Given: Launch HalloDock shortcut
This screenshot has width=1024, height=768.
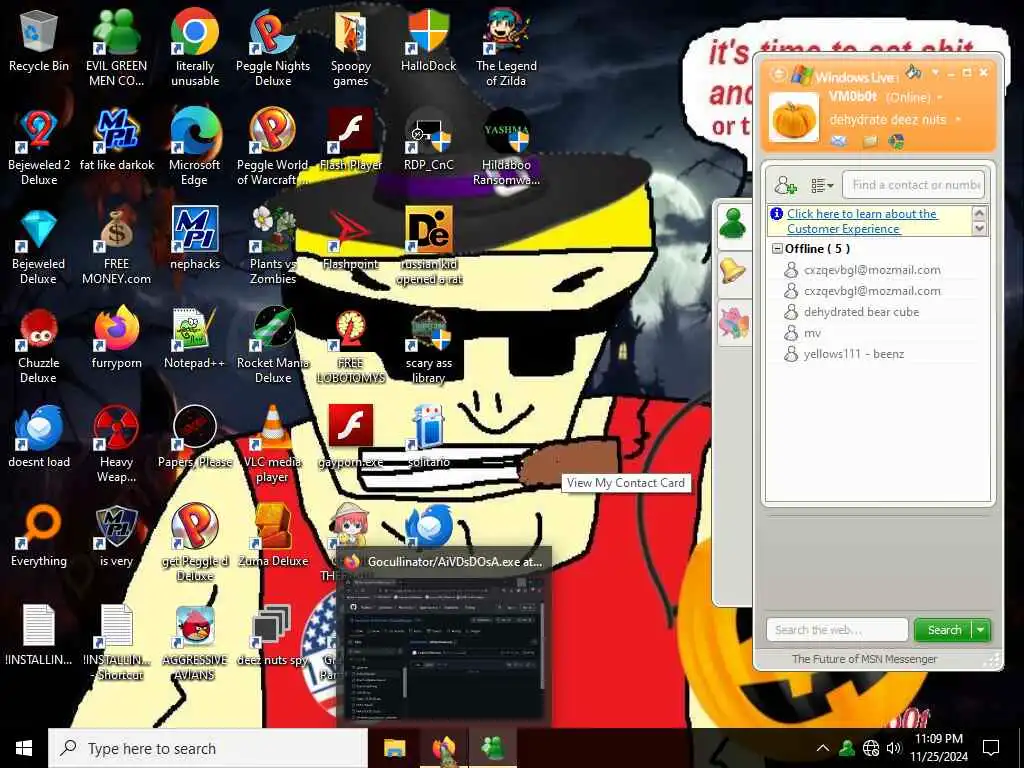Looking at the screenshot, I should point(428,40).
